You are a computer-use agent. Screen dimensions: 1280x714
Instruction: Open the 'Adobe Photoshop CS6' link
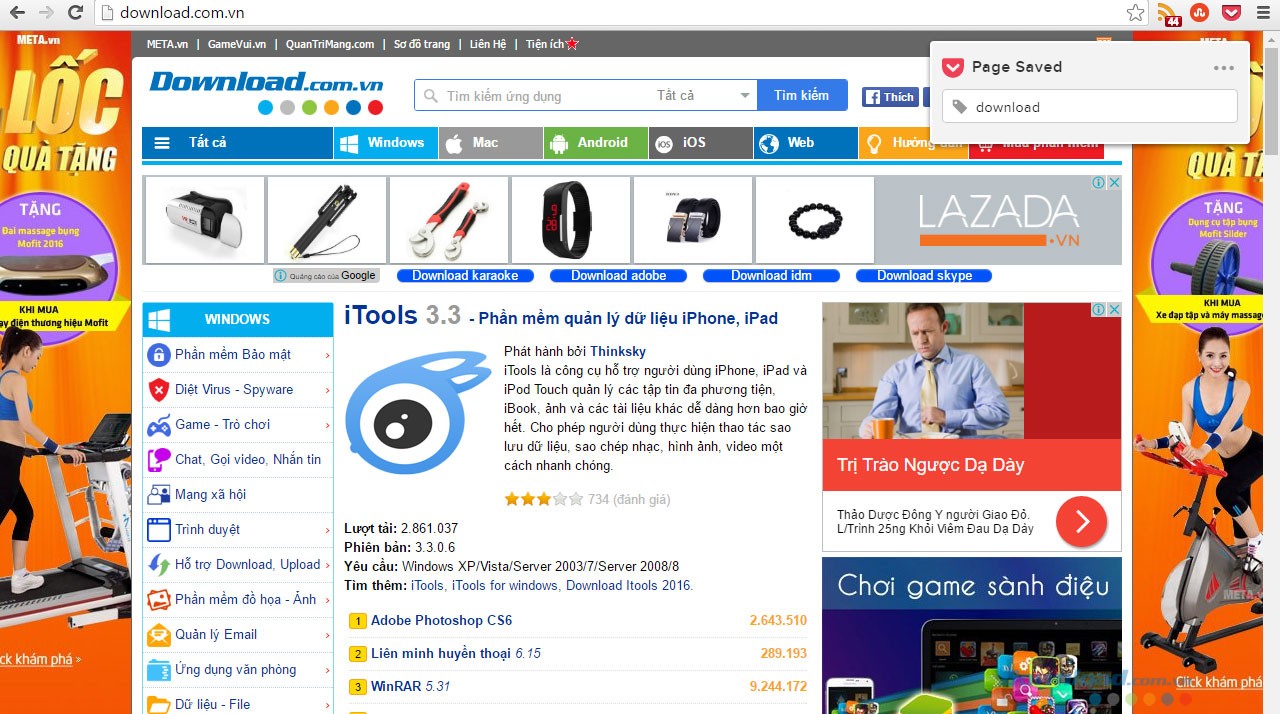click(x=441, y=621)
